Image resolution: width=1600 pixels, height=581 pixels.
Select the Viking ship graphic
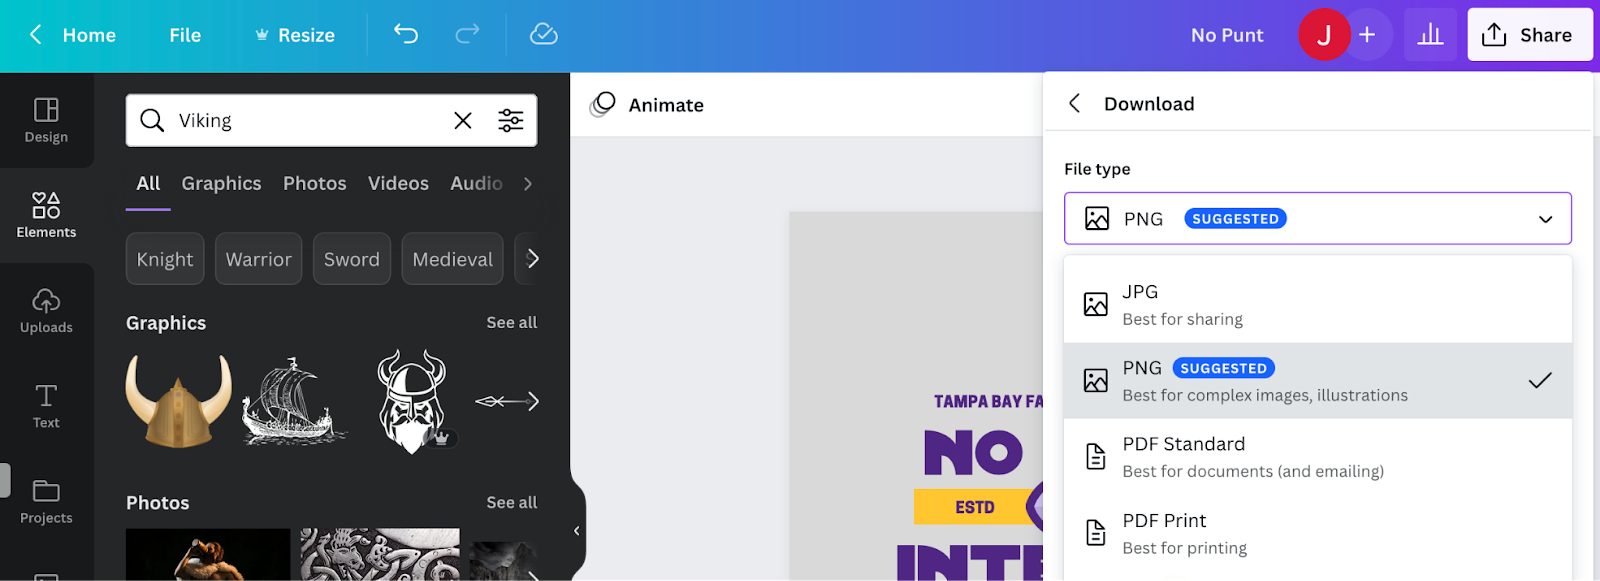294,401
